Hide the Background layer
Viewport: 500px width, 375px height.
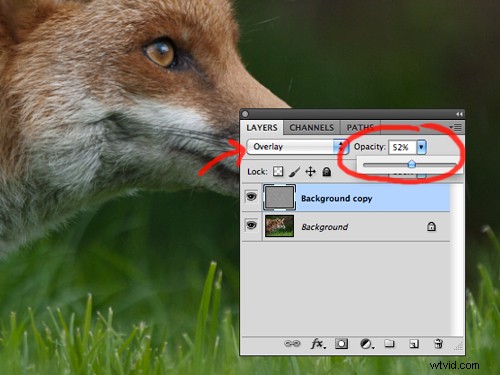(x=251, y=225)
